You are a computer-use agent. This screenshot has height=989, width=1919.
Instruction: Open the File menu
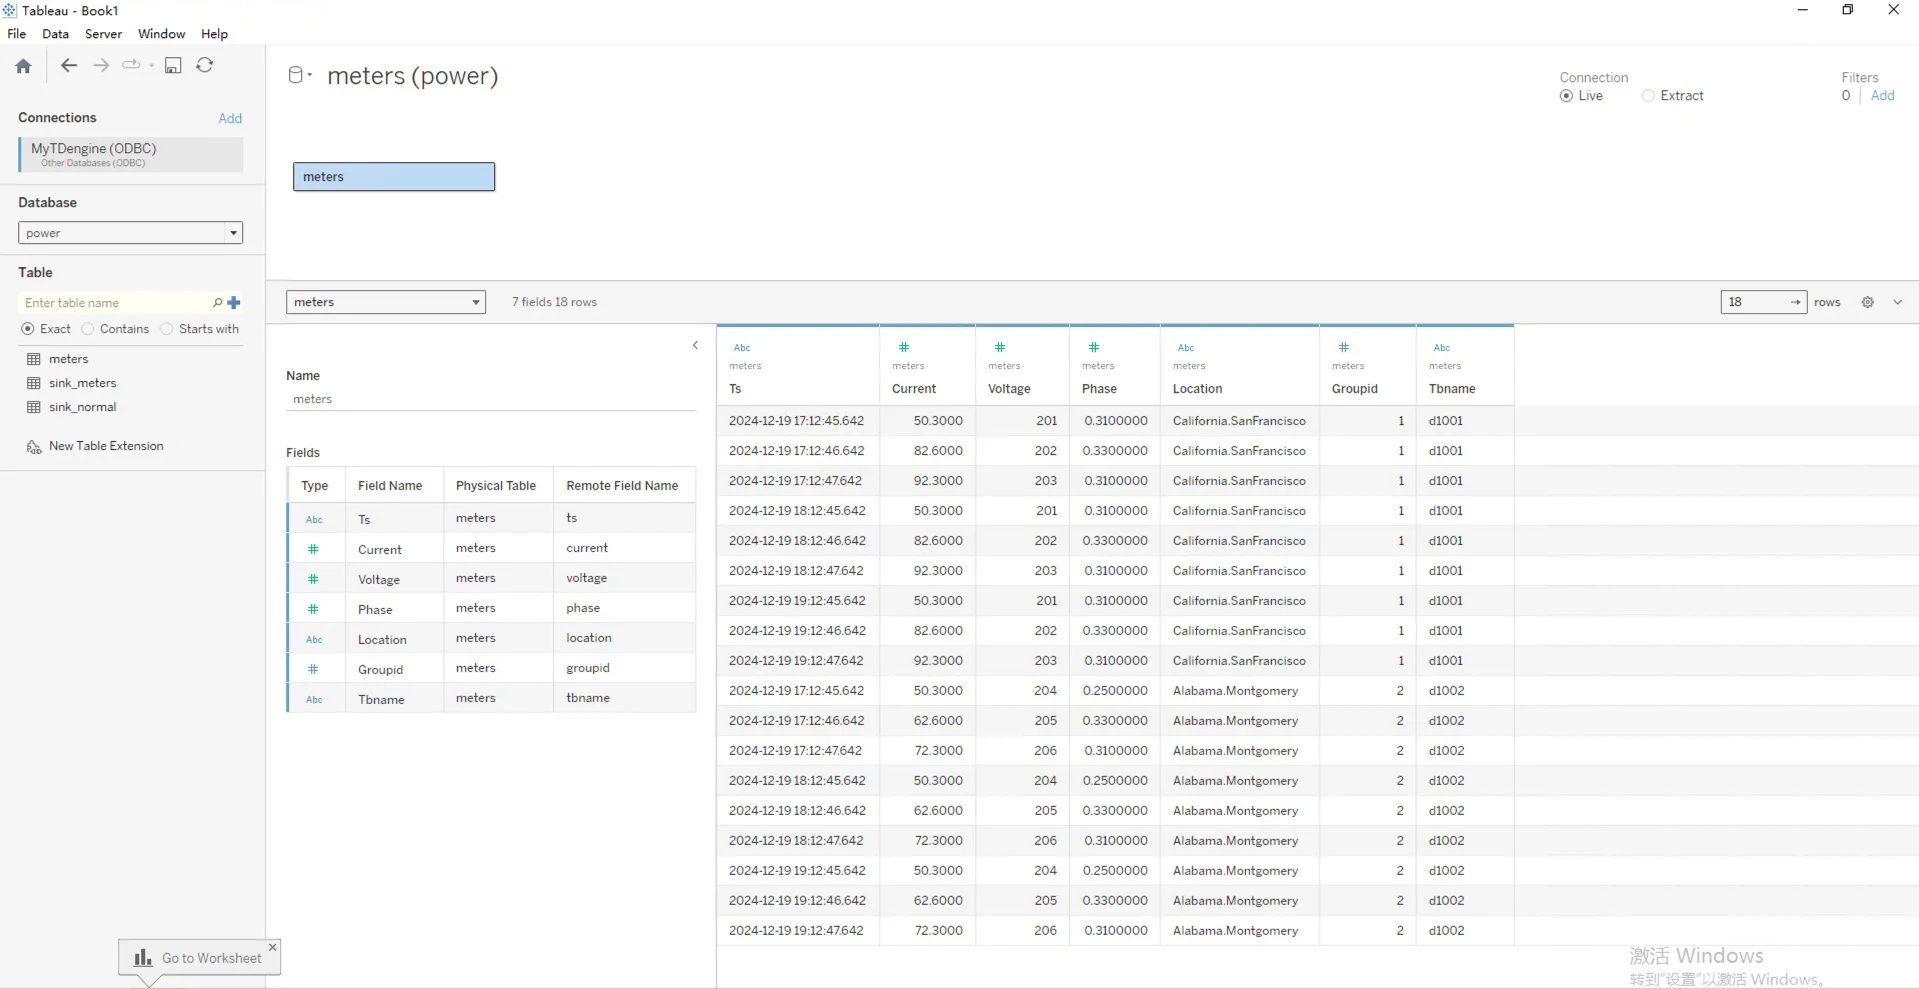click(17, 34)
